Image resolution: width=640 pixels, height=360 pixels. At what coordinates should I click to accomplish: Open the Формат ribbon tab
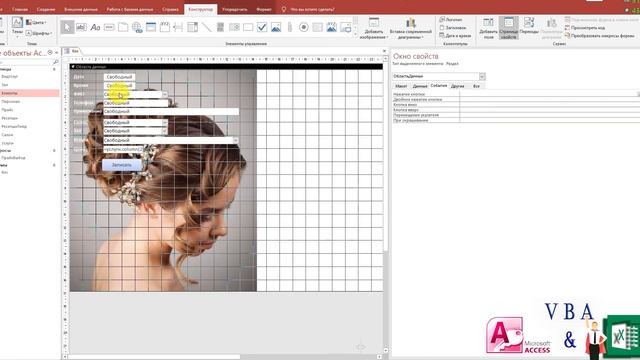point(264,9)
